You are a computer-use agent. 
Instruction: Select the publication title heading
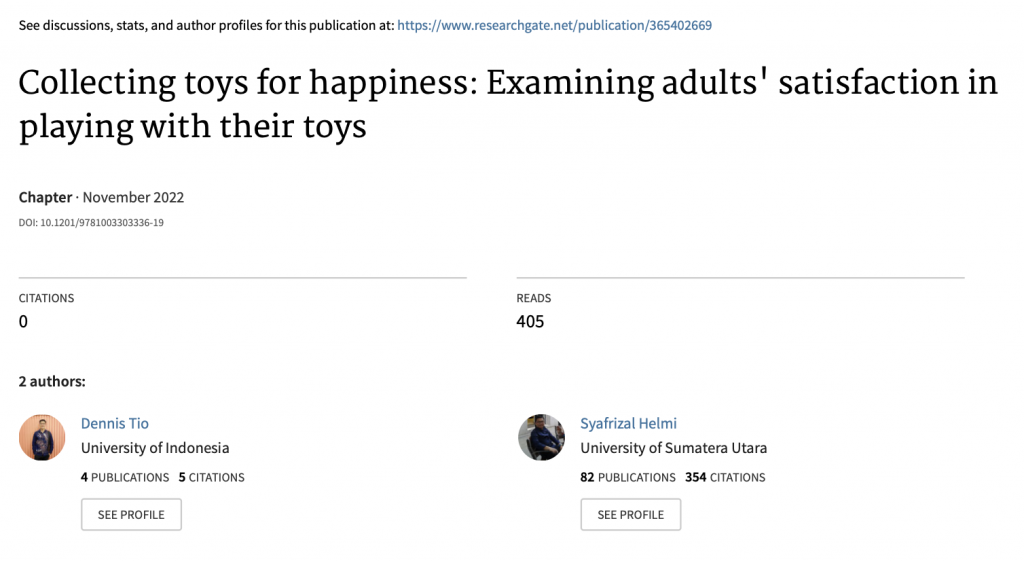(x=508, y=104)
